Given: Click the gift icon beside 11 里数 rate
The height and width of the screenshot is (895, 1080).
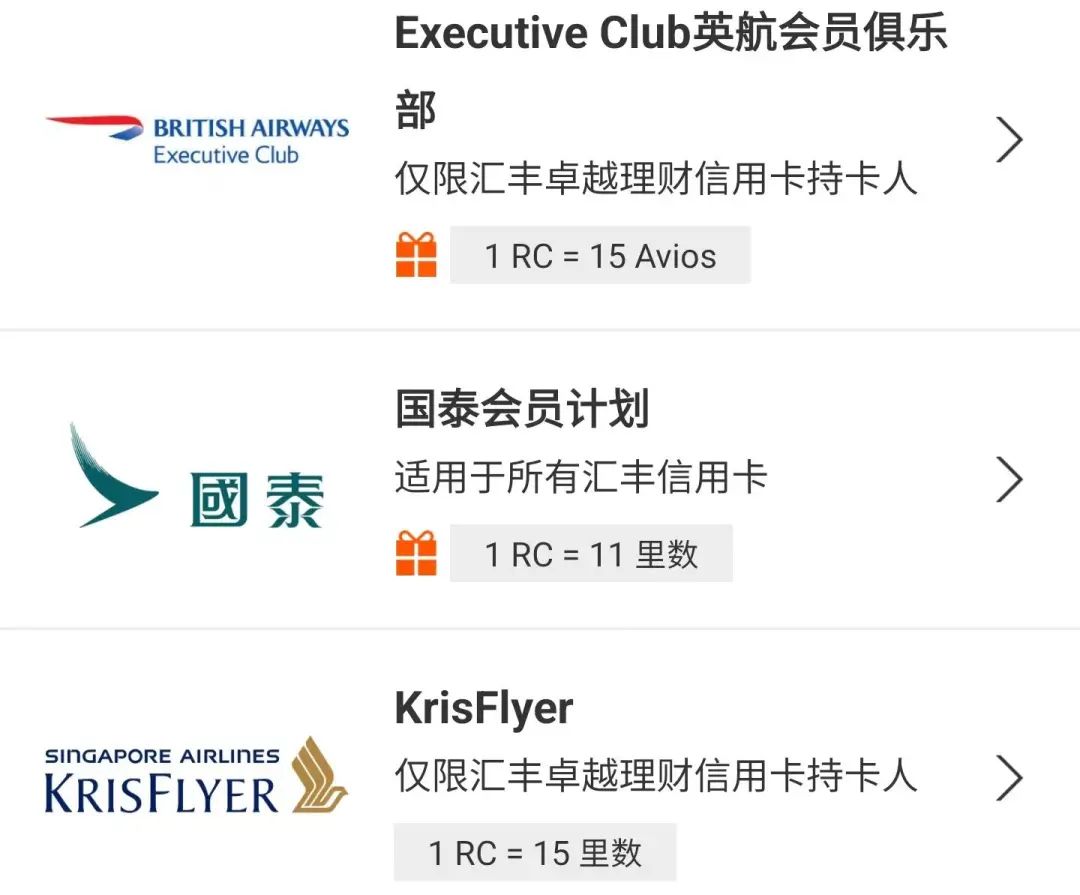Looking at the screenshot, I should [416, 553].
